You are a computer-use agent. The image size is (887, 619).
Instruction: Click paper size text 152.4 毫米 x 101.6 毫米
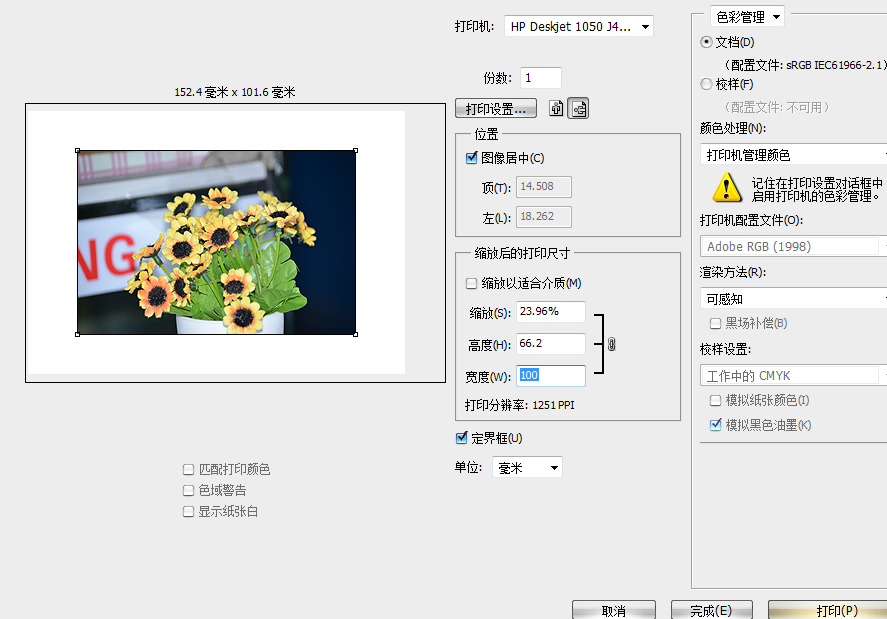click(x=235, y=92)
